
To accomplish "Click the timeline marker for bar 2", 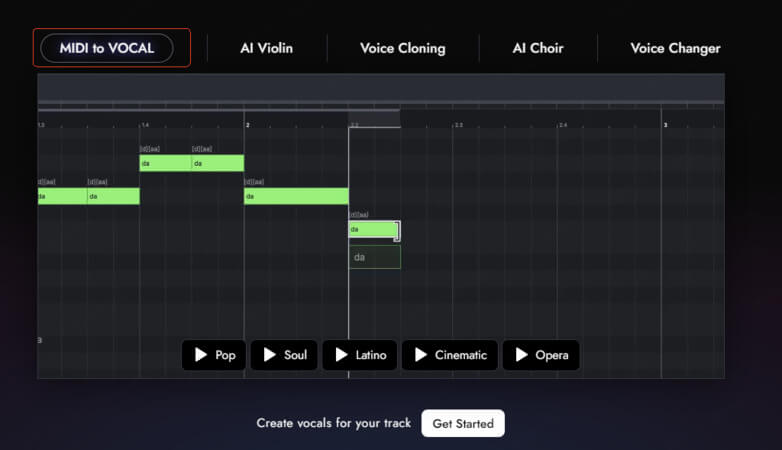I will click(247, 125).
